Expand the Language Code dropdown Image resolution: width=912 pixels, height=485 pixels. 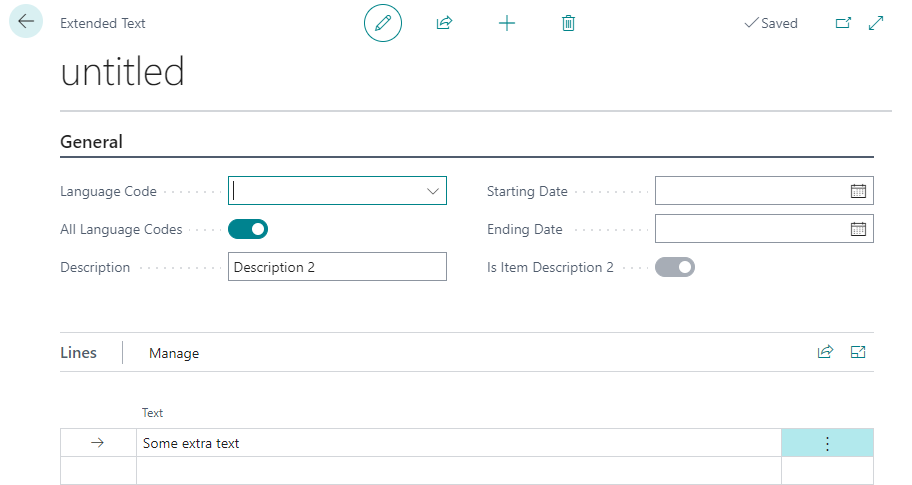tap(433, 191)
